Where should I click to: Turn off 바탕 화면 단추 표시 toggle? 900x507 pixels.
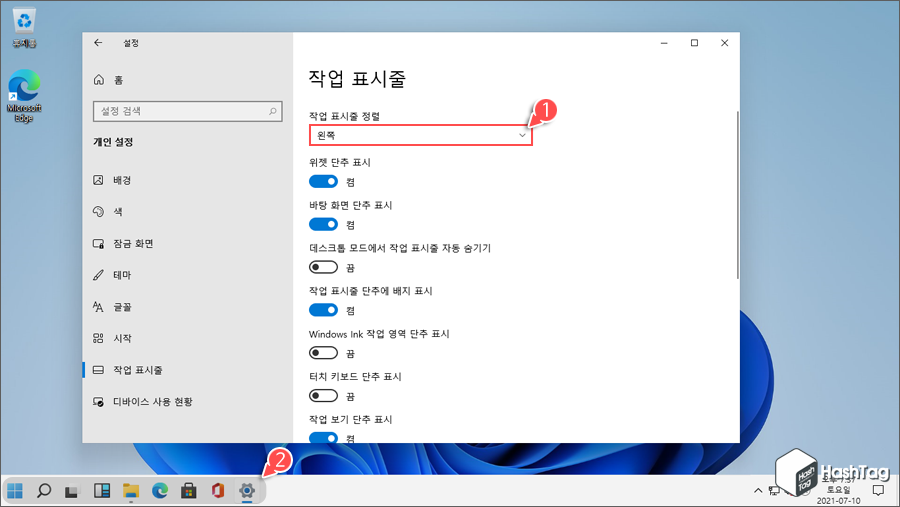click(x=323, y=224)
